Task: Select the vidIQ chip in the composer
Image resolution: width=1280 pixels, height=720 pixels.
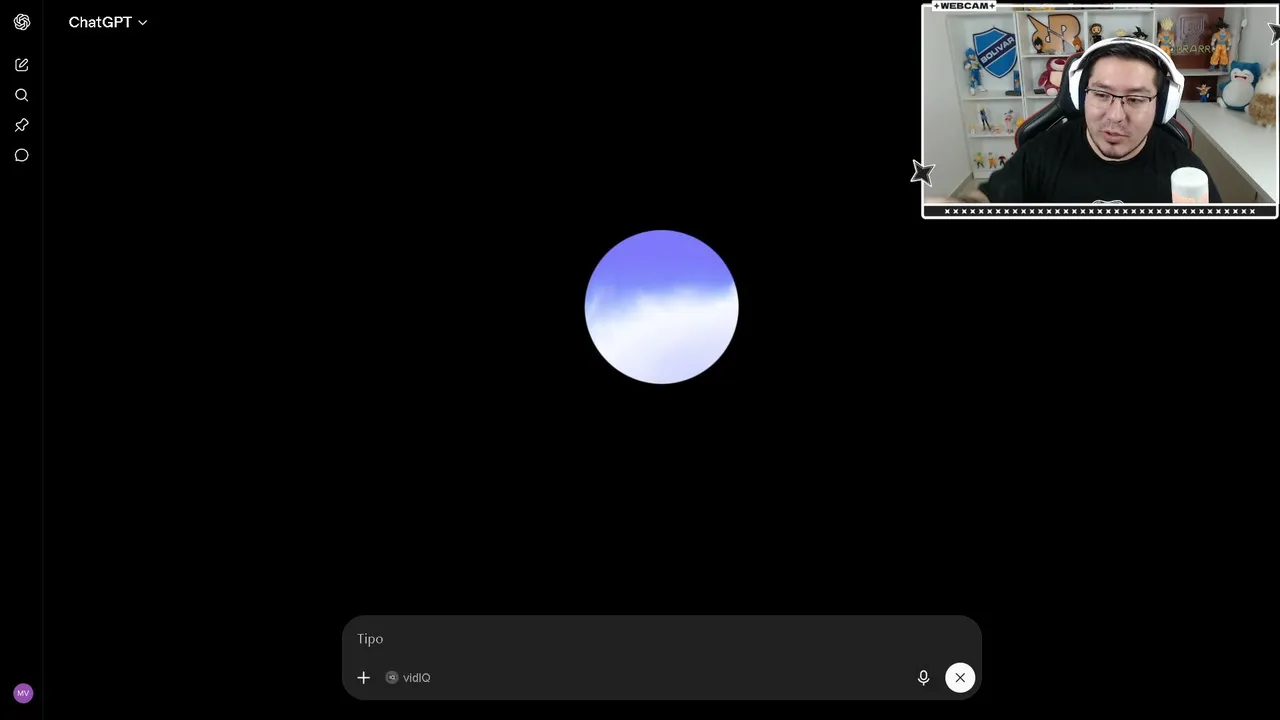Action: 408,678
